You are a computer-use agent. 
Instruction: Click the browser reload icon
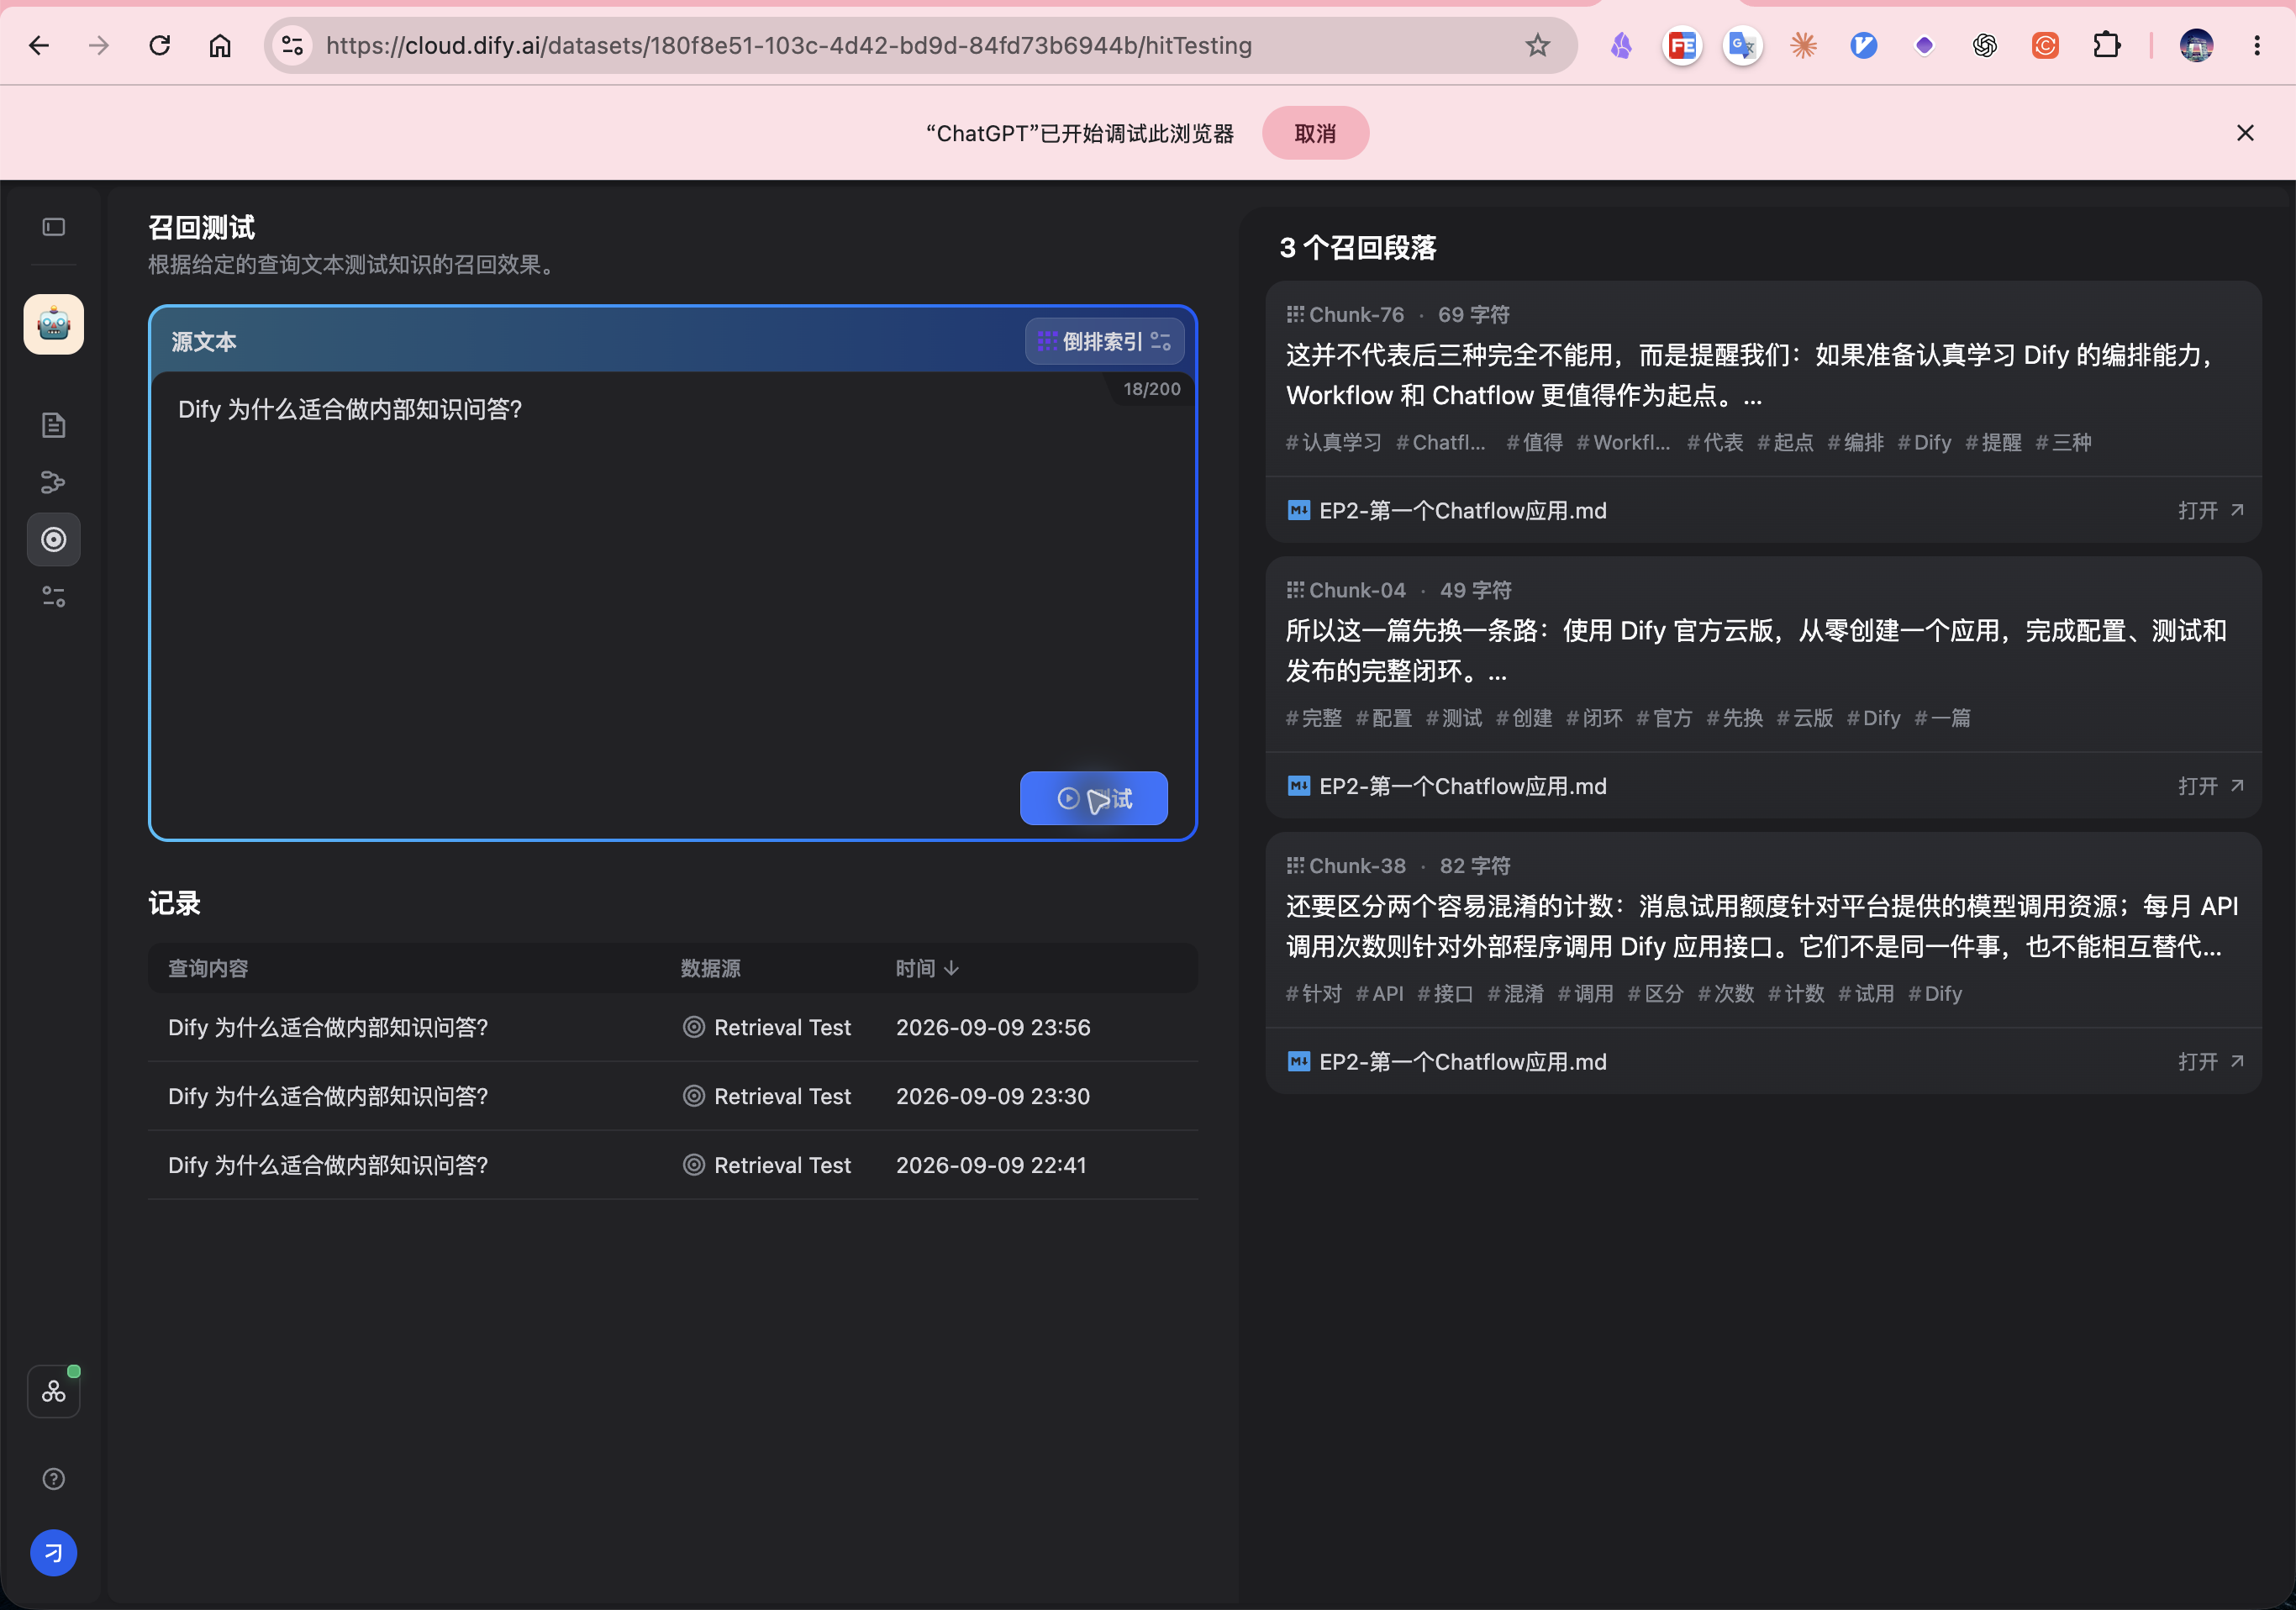[160, 45]
